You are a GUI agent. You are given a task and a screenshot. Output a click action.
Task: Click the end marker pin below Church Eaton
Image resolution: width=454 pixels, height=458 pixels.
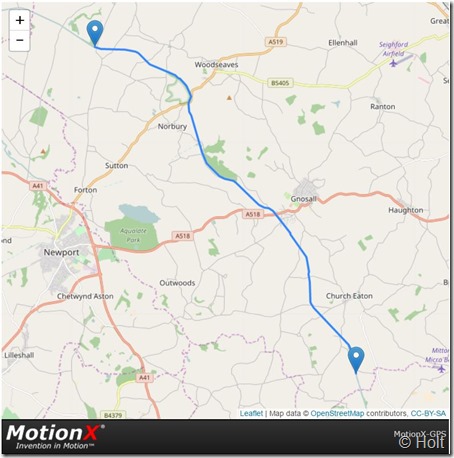tap(356, 360)
